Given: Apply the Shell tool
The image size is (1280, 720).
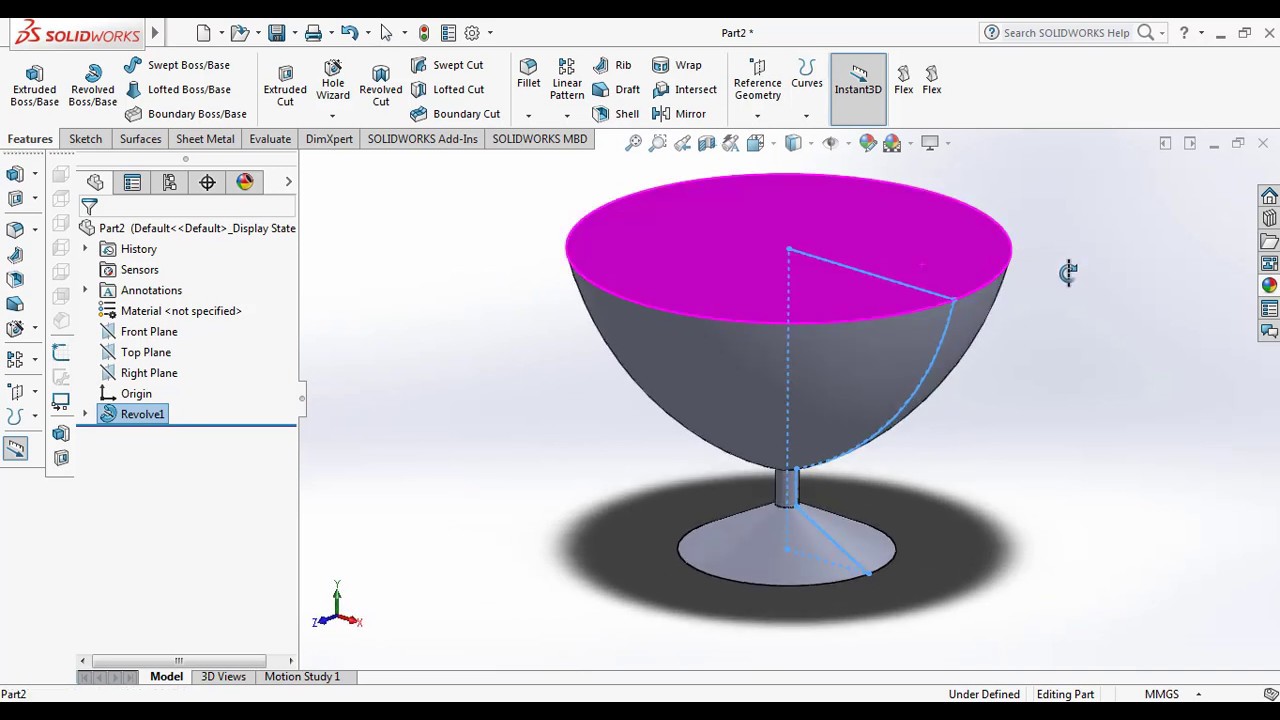Looking at the screenshot, I should click(x=616, y=114).
